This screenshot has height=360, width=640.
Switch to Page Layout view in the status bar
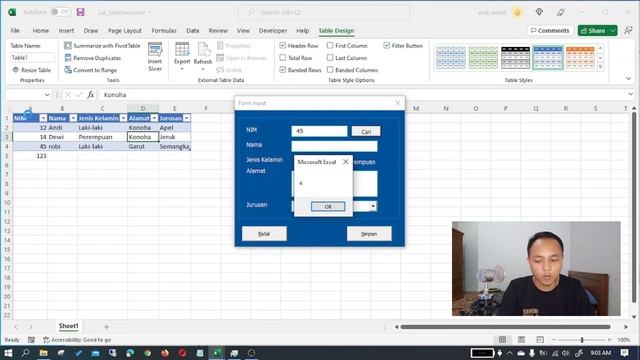[521, 340]
